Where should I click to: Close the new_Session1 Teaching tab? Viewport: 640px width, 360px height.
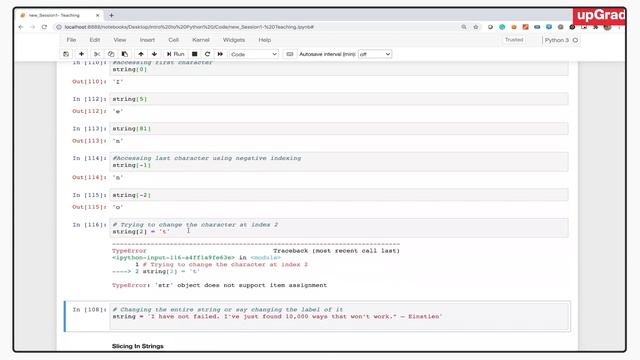click(98, 16)
